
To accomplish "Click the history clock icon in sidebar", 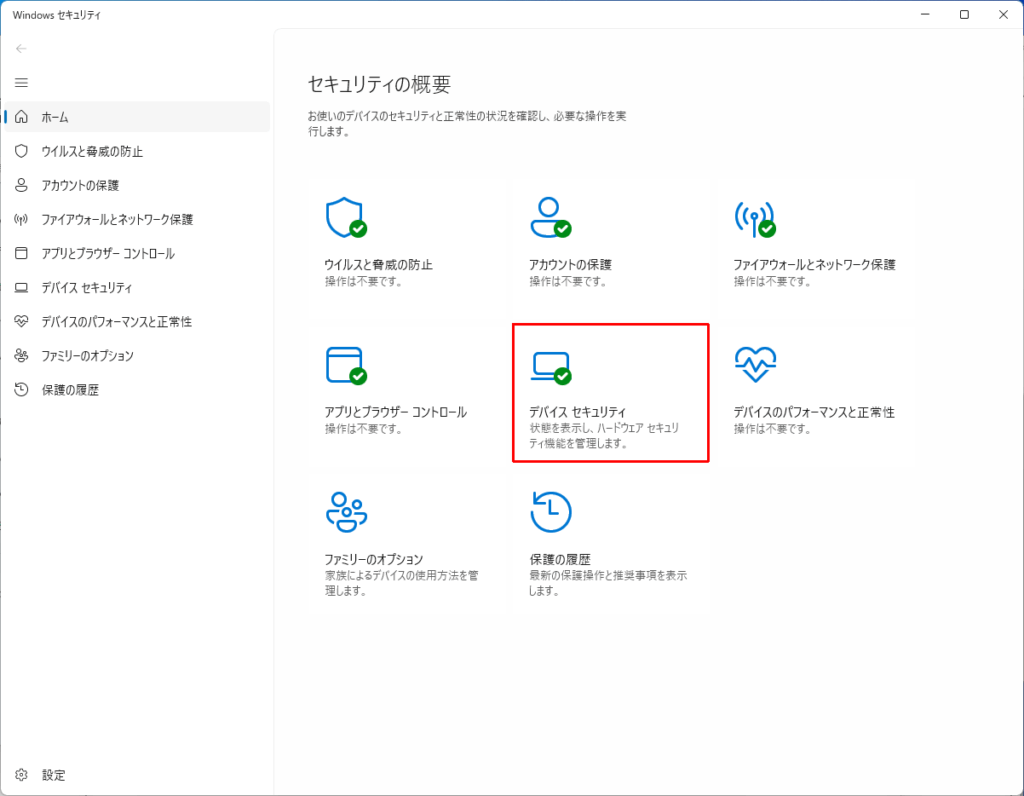I will click(22, 389).
